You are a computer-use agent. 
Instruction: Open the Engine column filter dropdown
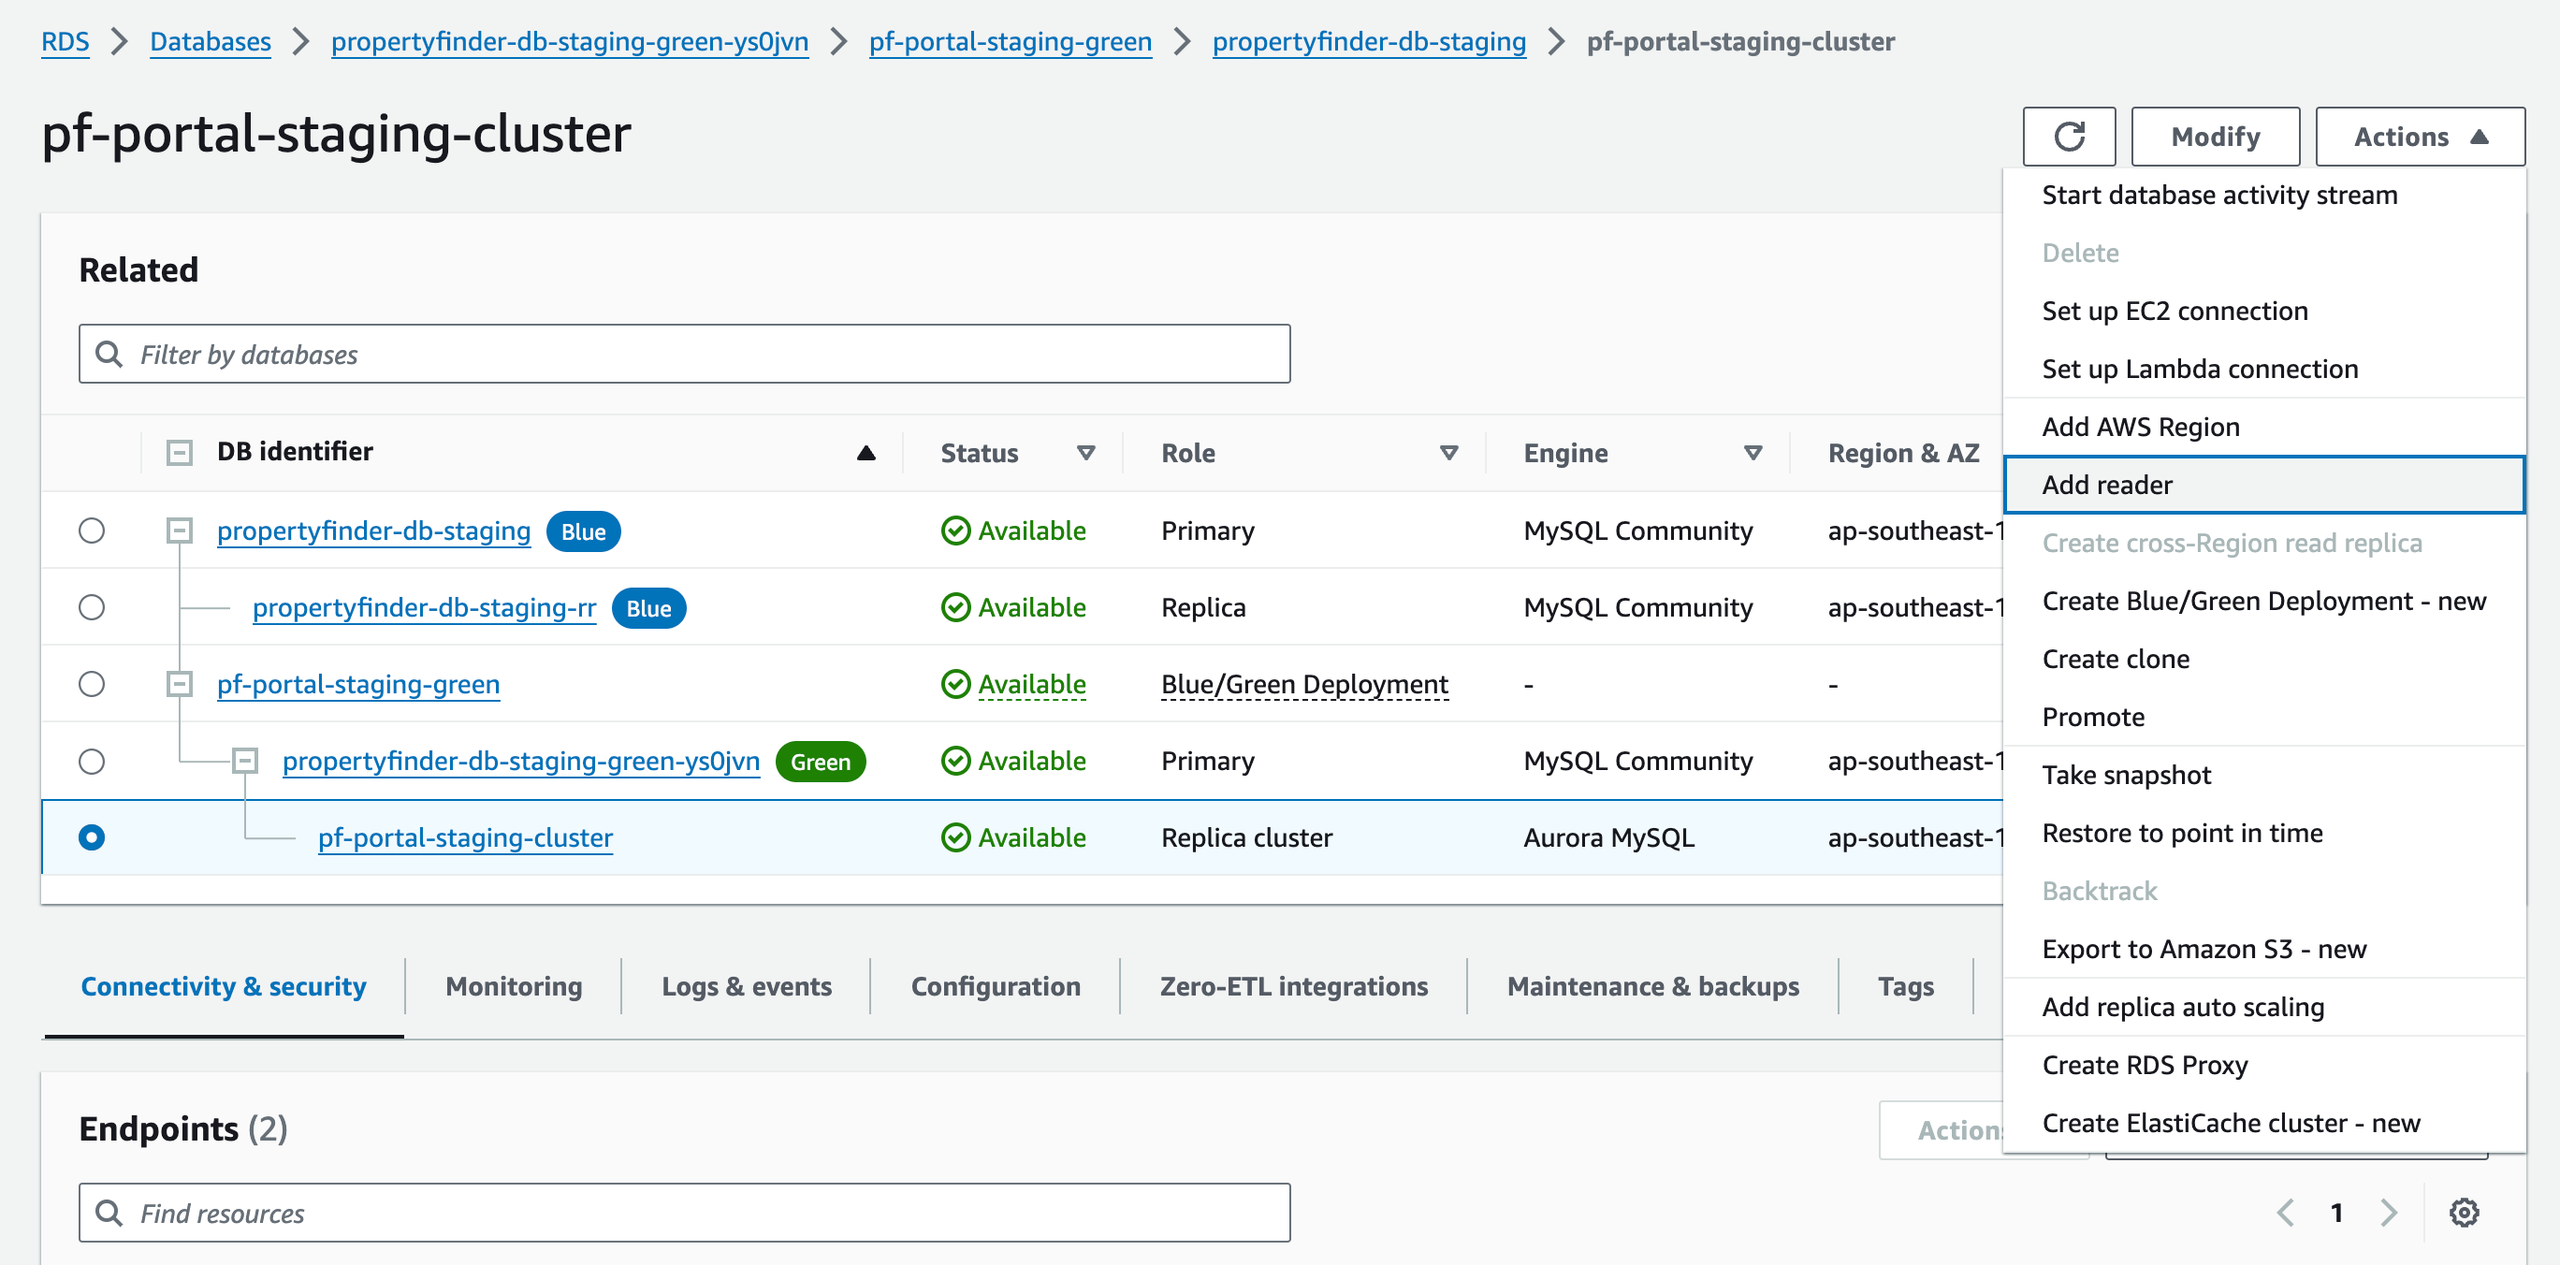1753,453
